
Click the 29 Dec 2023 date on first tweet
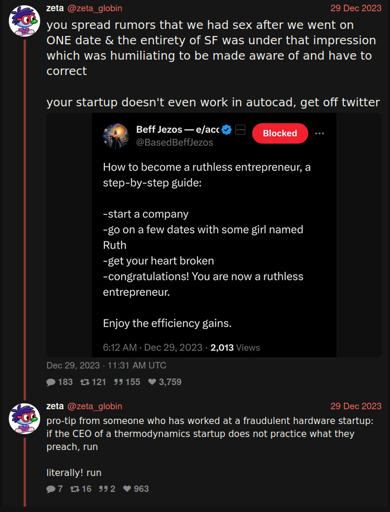pos(356,8)
